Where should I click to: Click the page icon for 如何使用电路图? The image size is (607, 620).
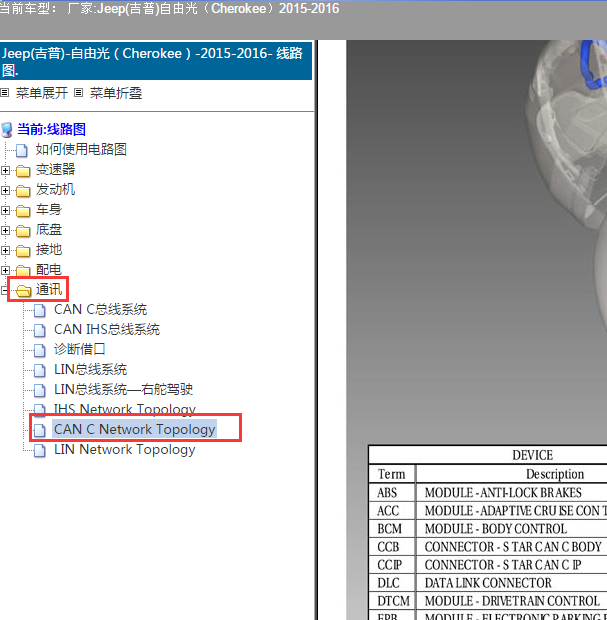pyautogui.click(x=22, y=150)
